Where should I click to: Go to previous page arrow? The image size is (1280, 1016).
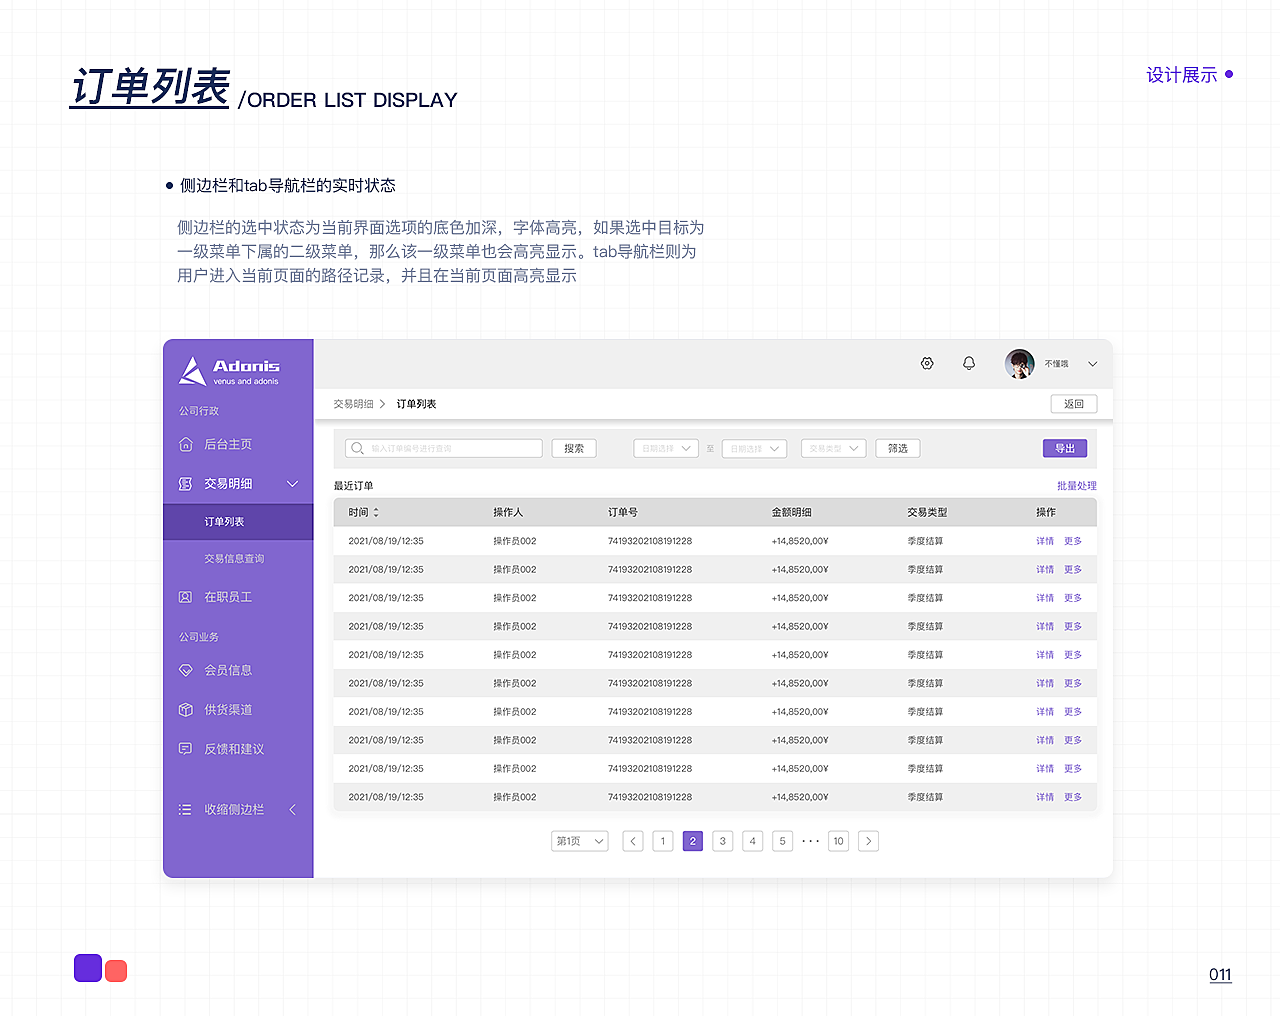633,841
